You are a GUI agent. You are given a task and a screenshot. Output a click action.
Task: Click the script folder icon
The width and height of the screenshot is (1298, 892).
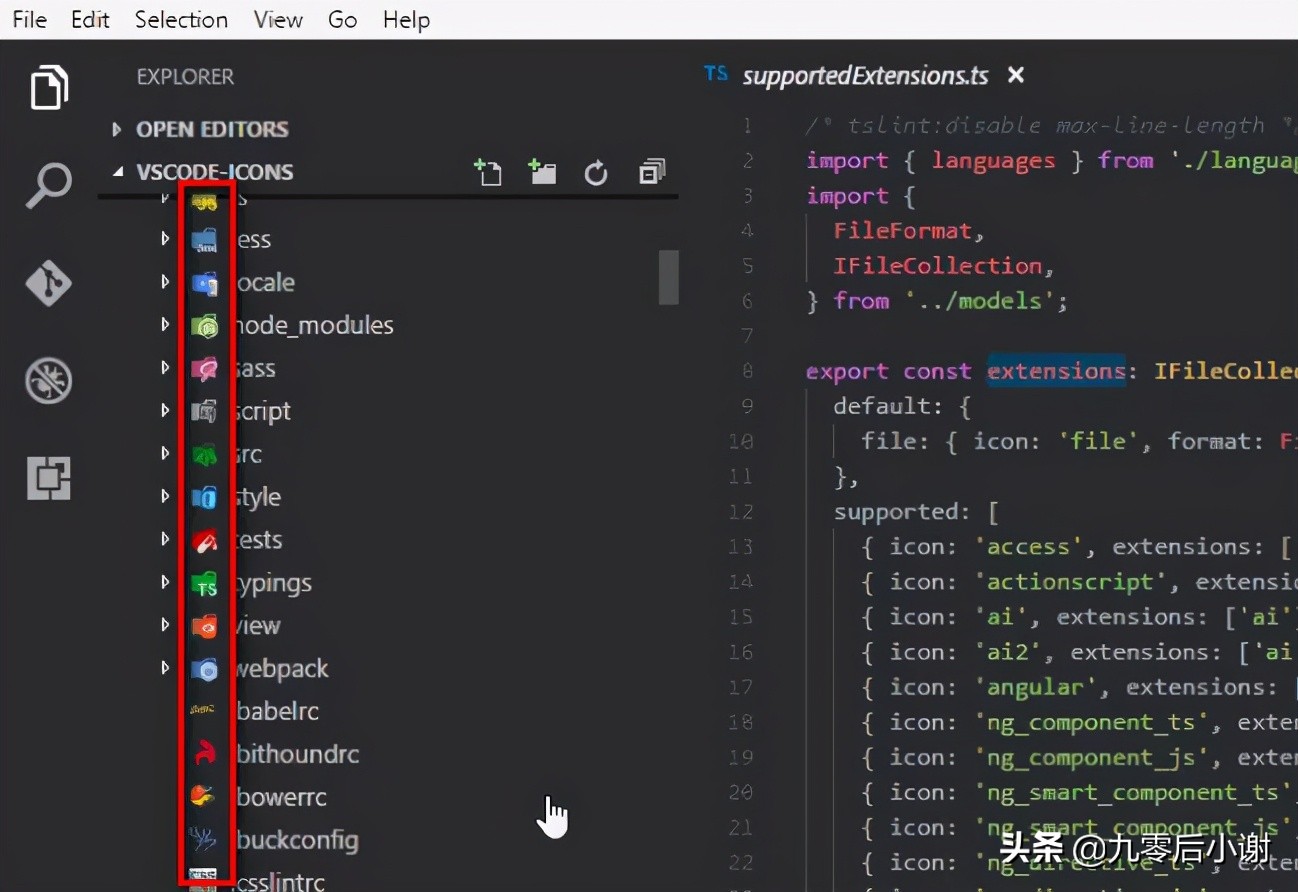click(205, 411)
